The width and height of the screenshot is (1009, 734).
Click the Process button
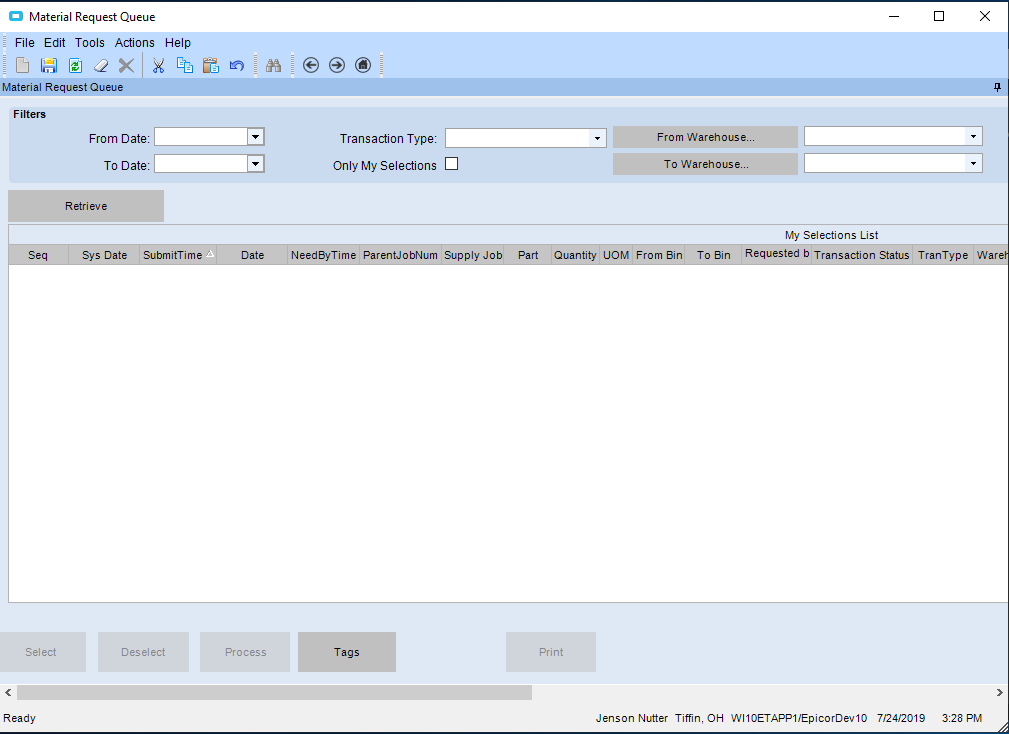tap(245, 652)
